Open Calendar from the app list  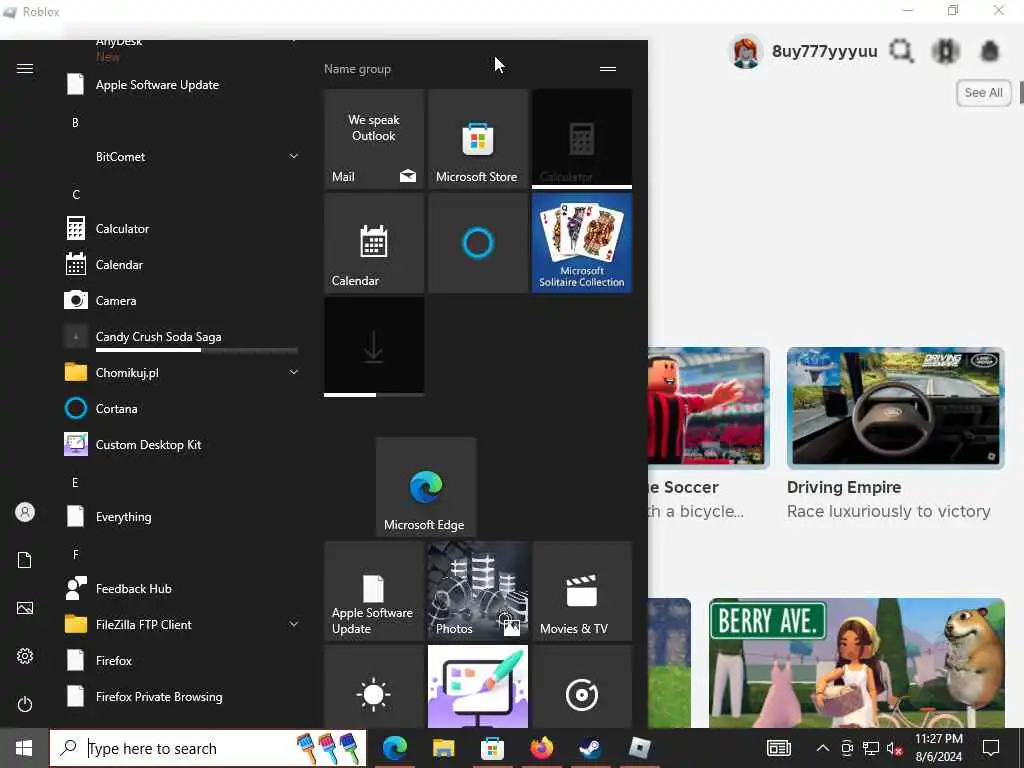coord(183,264)
